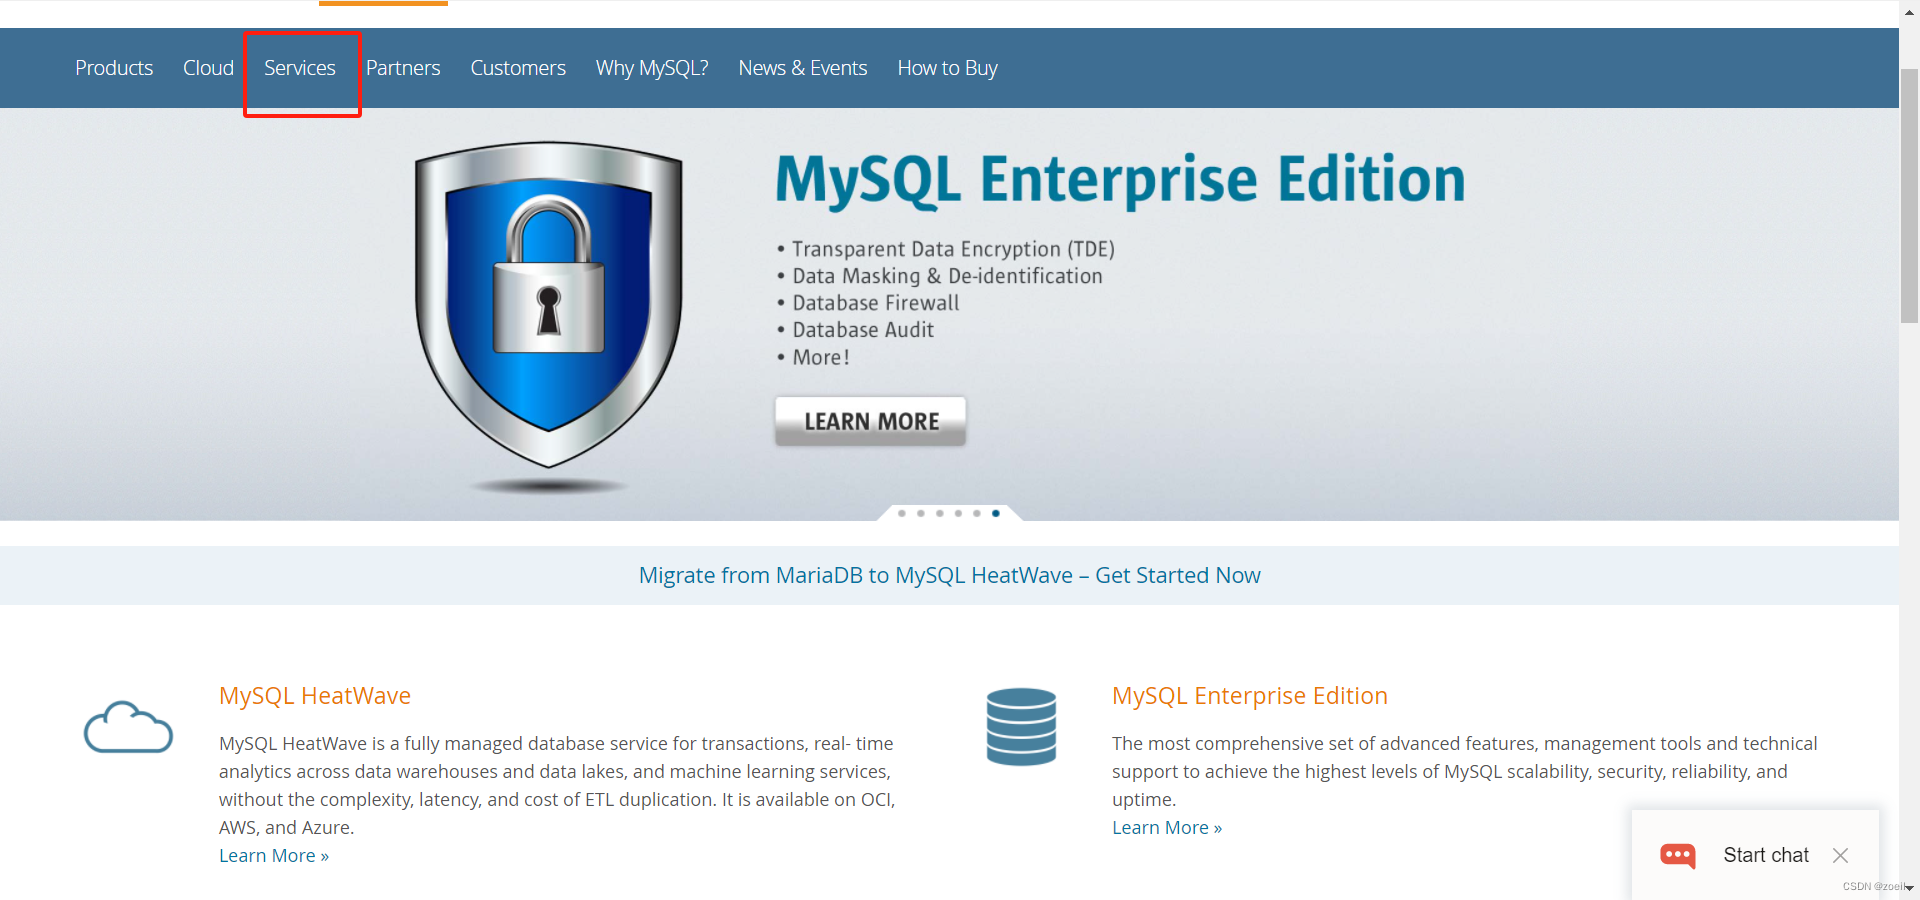The image size is (1920, 900).
Task: Open the Services menu item
Action: [300, 68]
